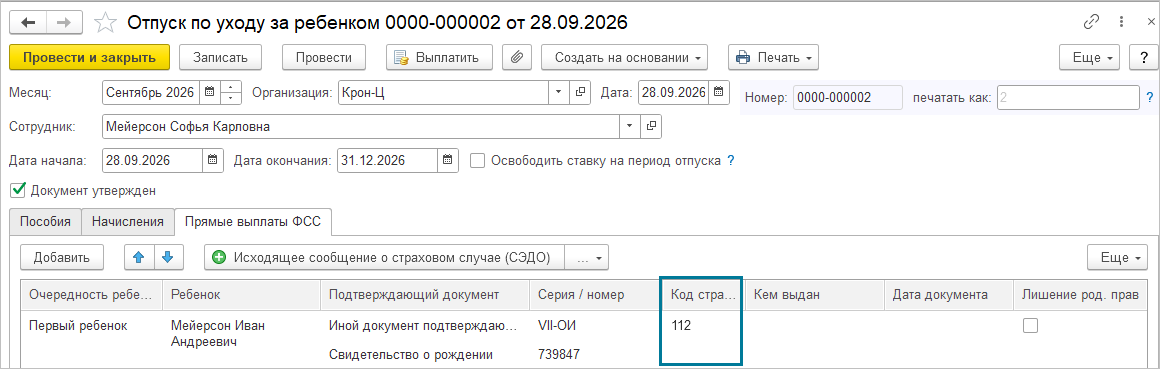Expand more СЭДО message options
Screen dimensions: 1160x369
click(588, 257)
